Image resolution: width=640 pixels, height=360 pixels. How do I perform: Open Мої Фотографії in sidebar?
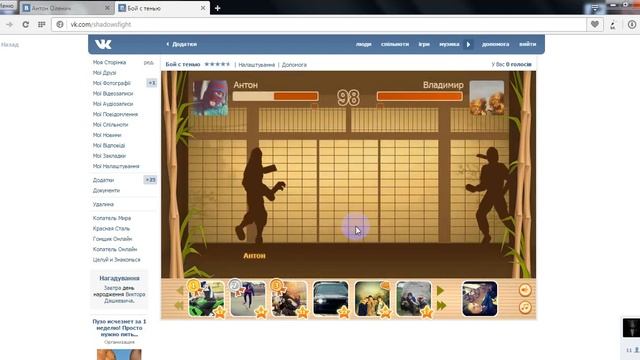(112, 83)
